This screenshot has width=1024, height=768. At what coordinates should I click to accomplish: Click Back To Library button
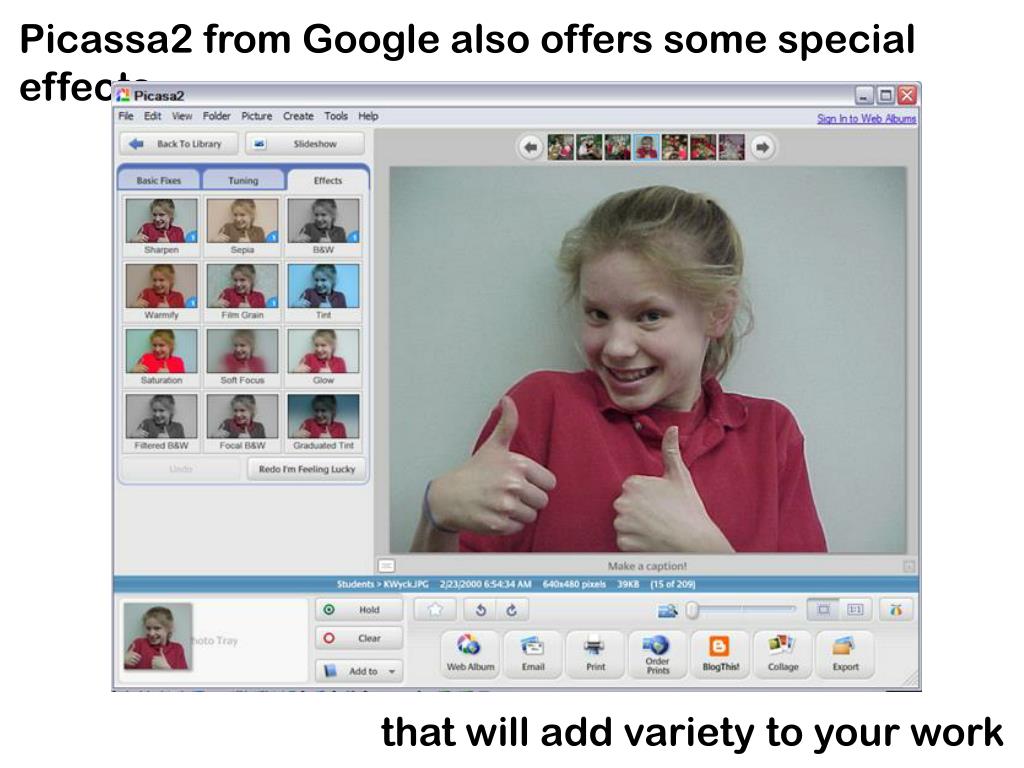(180, 144)
